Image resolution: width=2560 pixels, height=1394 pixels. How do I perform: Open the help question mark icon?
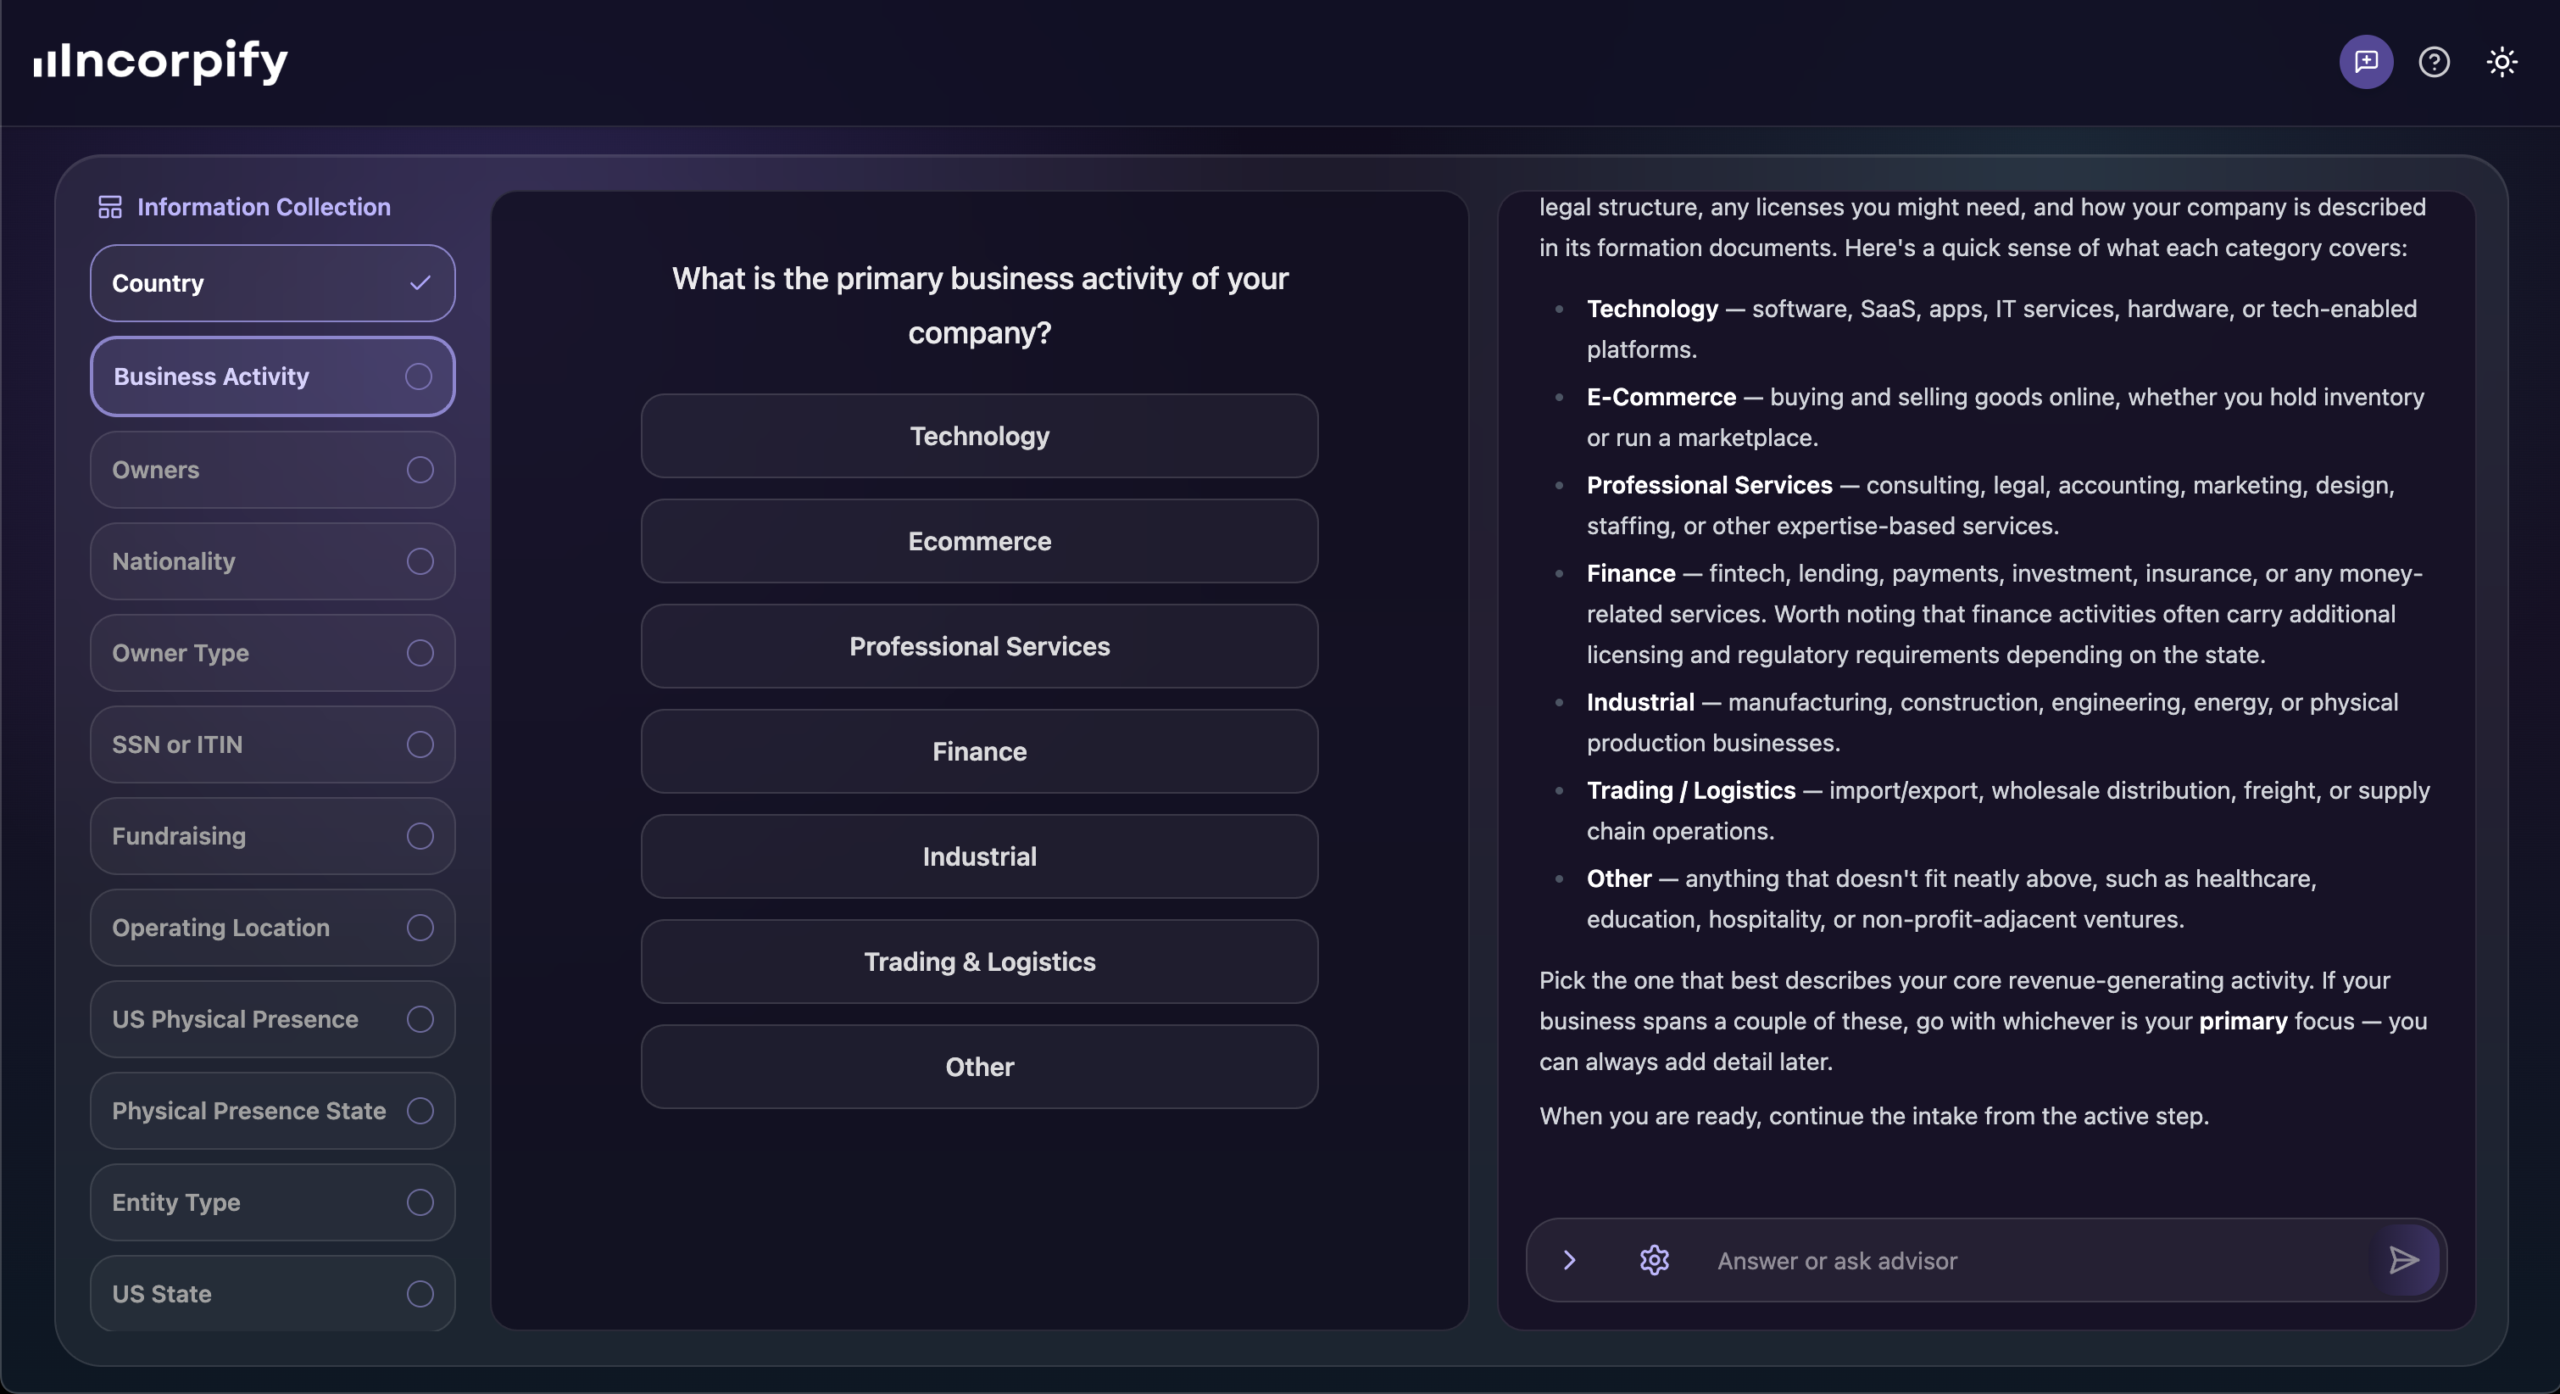[2434, 62]
